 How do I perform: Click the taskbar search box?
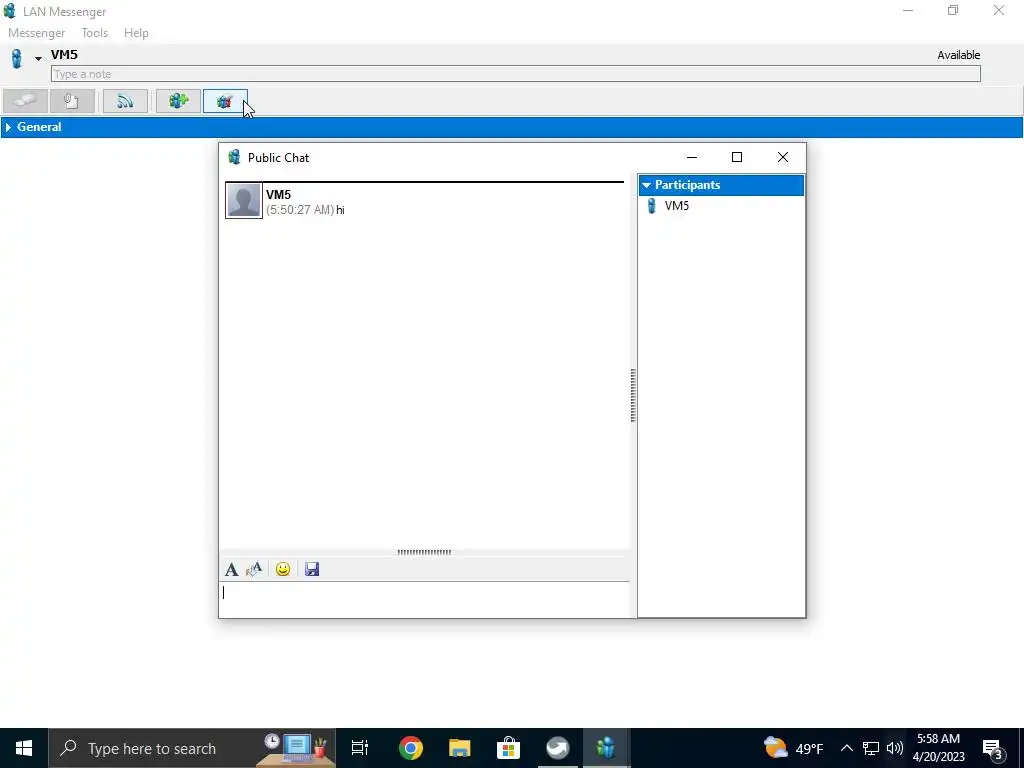[192, 748]
